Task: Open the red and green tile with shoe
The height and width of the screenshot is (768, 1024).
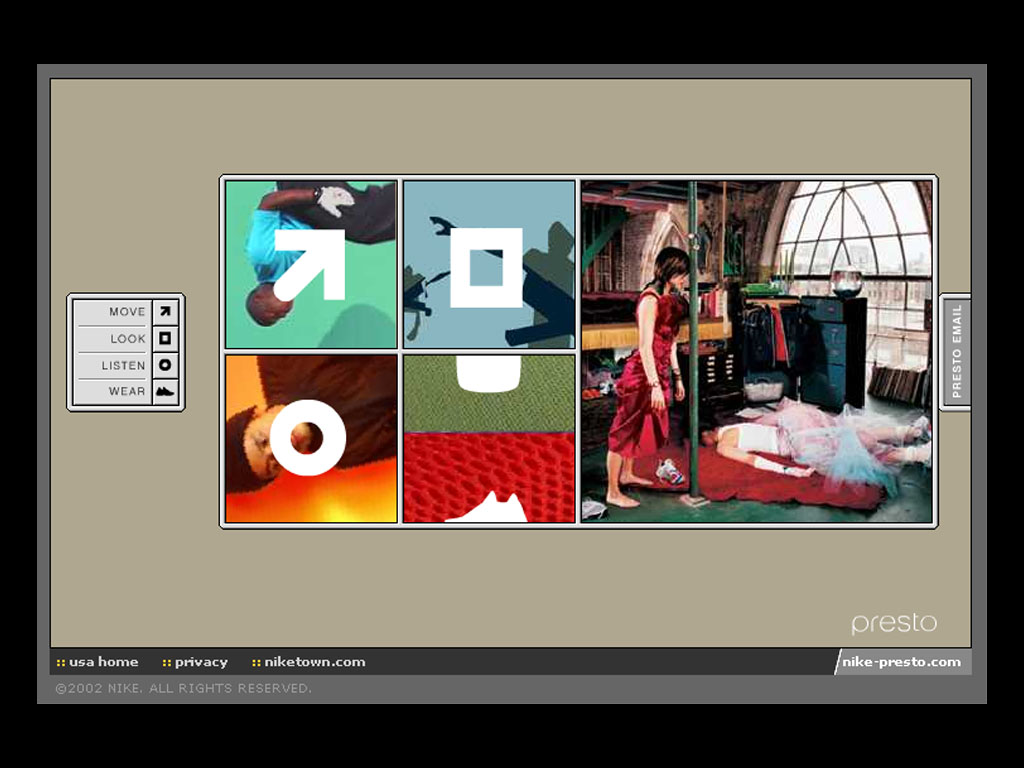Action: 489,438
